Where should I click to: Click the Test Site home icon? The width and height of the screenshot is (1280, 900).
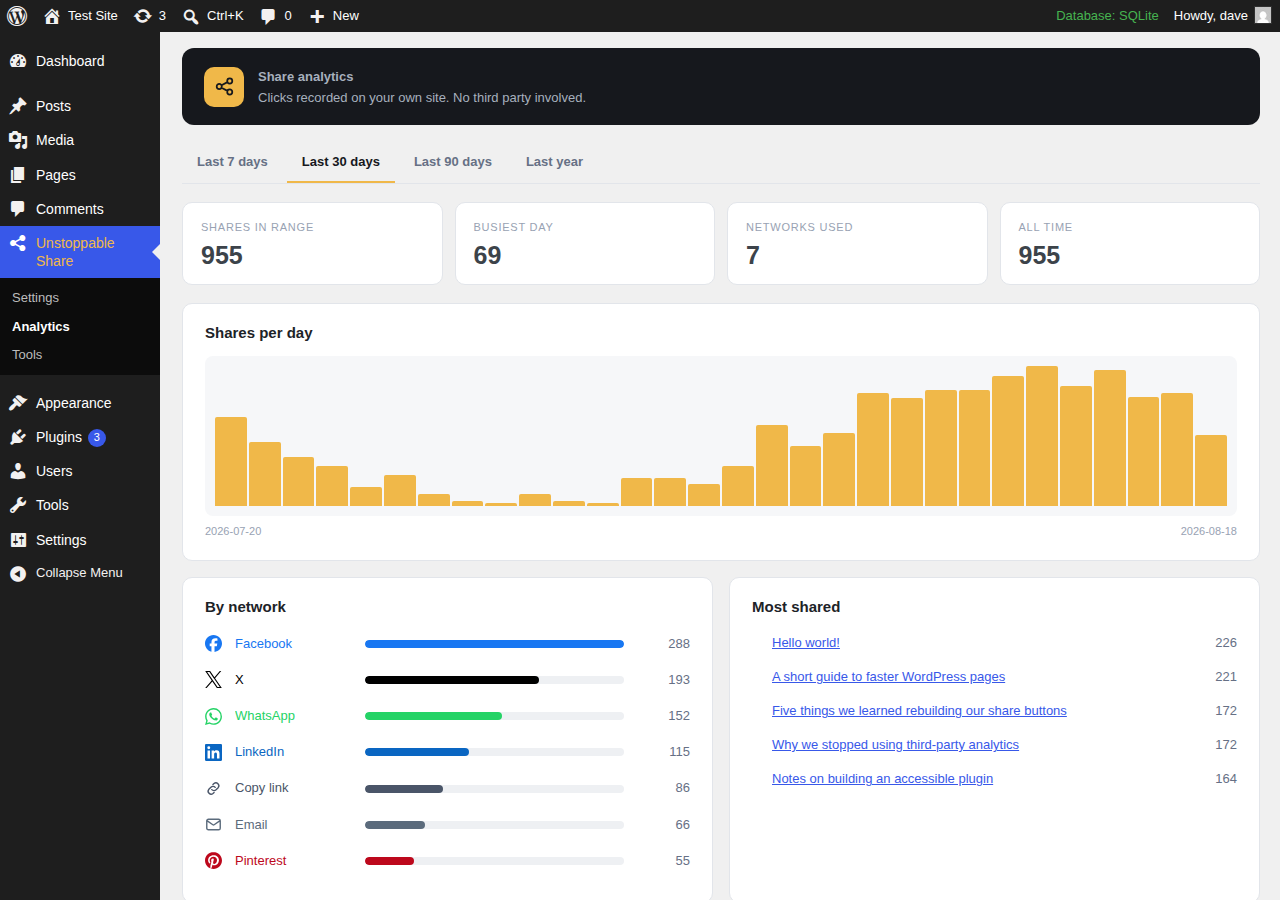pos(52,16)
